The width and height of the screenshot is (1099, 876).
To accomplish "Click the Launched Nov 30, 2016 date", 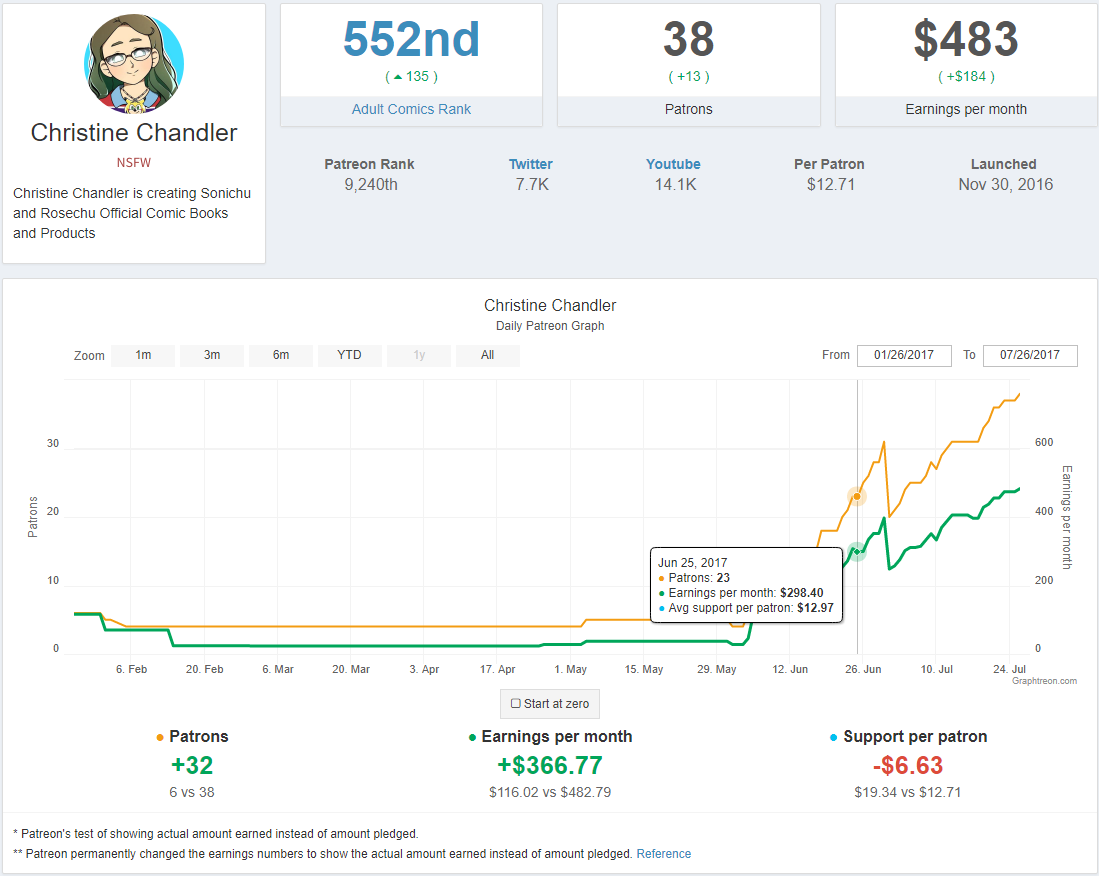I will pyautogui.click(x=1005, y=184).
